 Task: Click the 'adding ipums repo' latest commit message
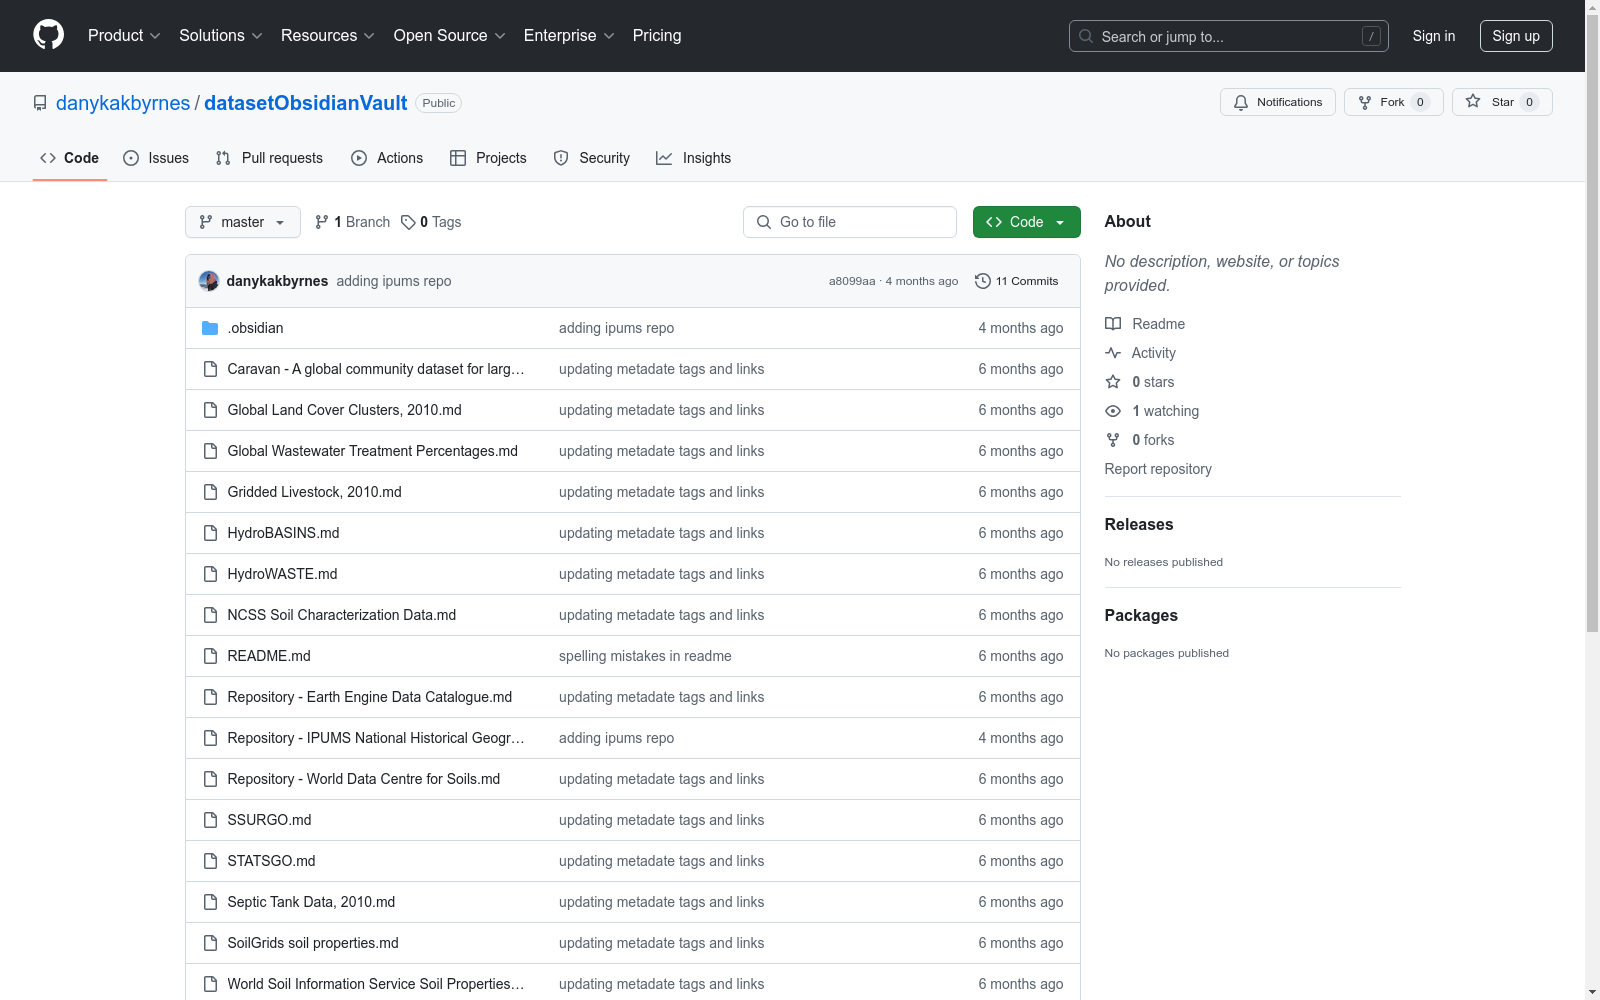[394, 281]
